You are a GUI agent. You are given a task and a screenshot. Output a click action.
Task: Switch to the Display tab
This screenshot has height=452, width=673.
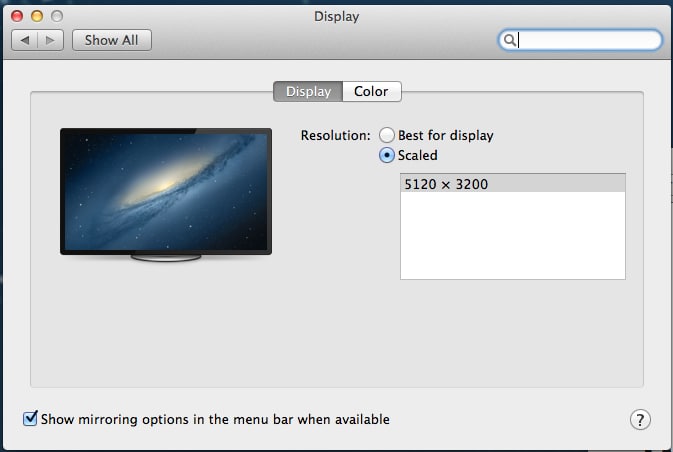(308, 91)
